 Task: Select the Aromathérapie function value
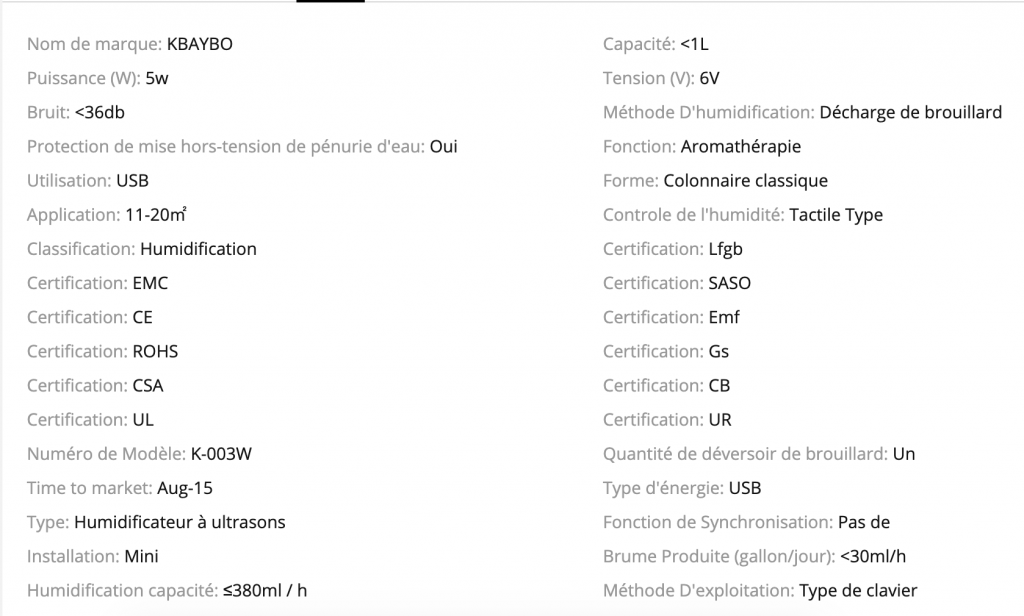point(740,146)
